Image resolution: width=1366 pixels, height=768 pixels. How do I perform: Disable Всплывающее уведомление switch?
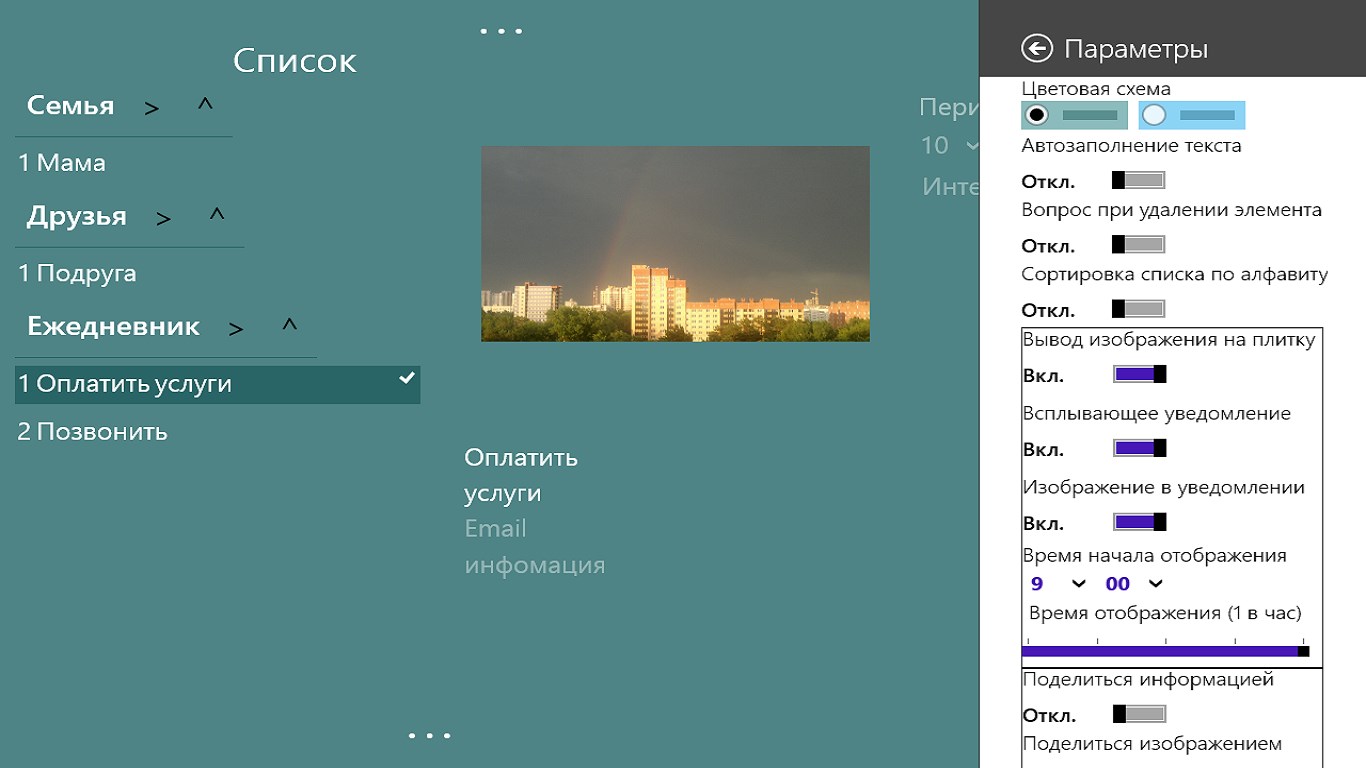click(1139, 449)
